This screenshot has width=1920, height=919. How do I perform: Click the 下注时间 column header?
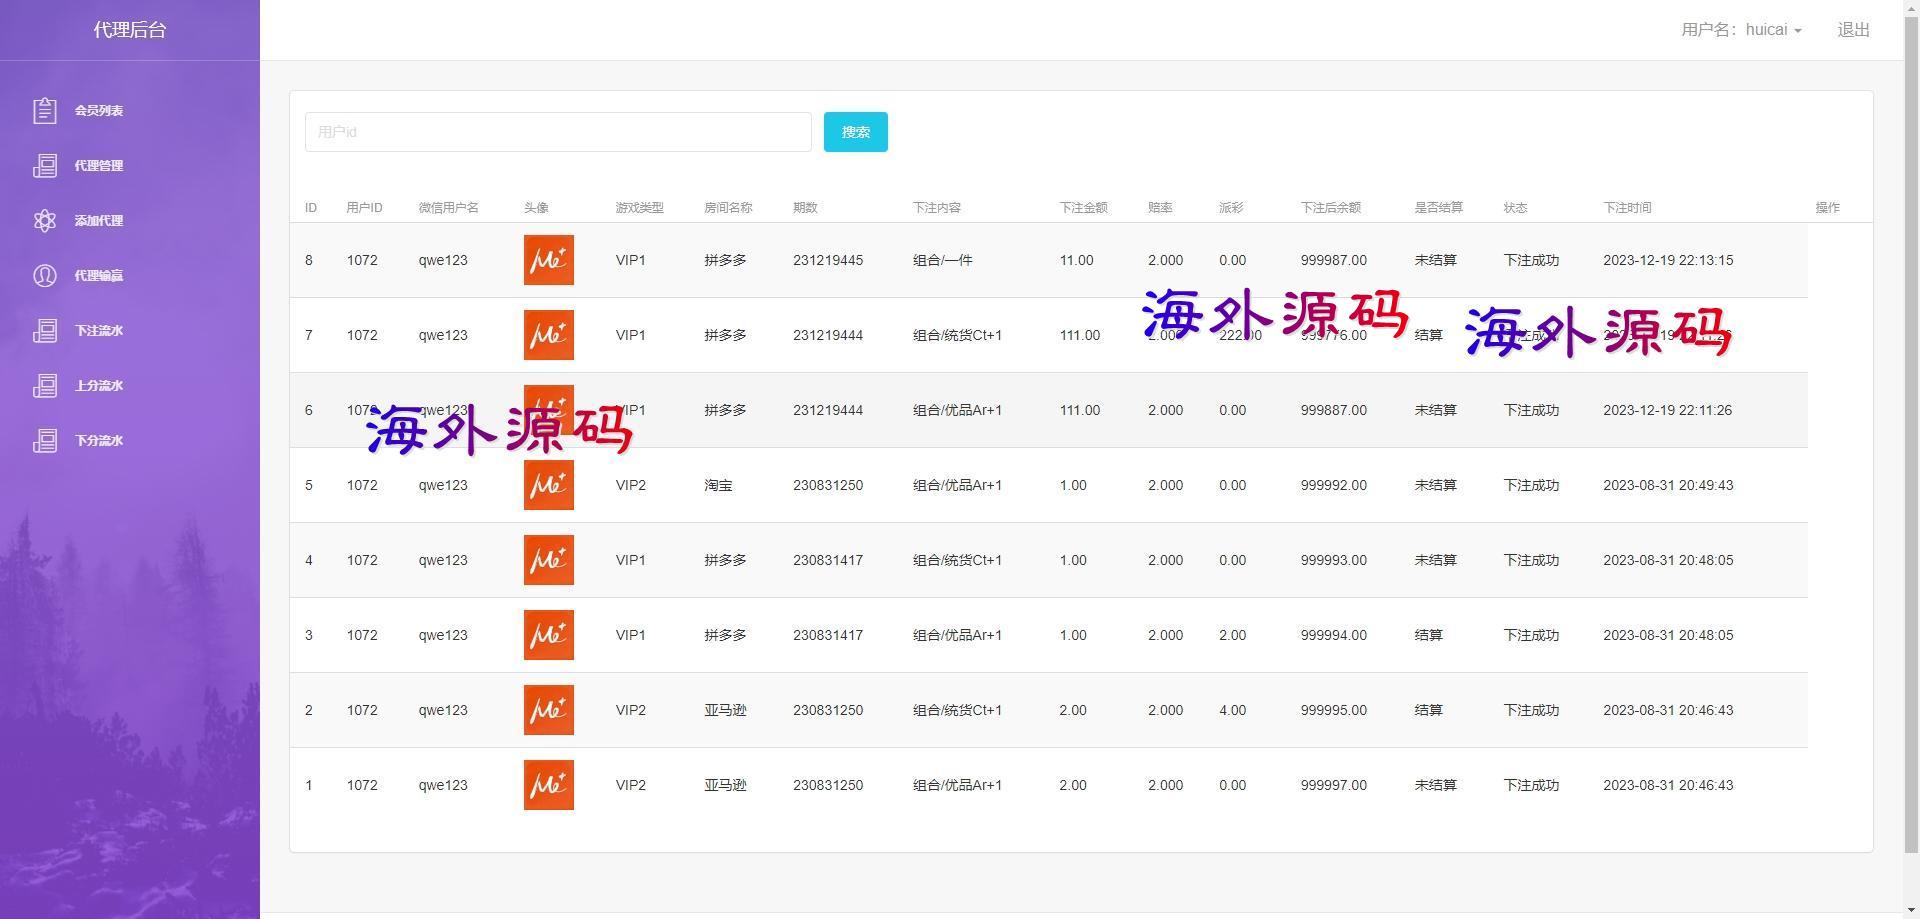pyautogui.click(x=1627, y=208)
